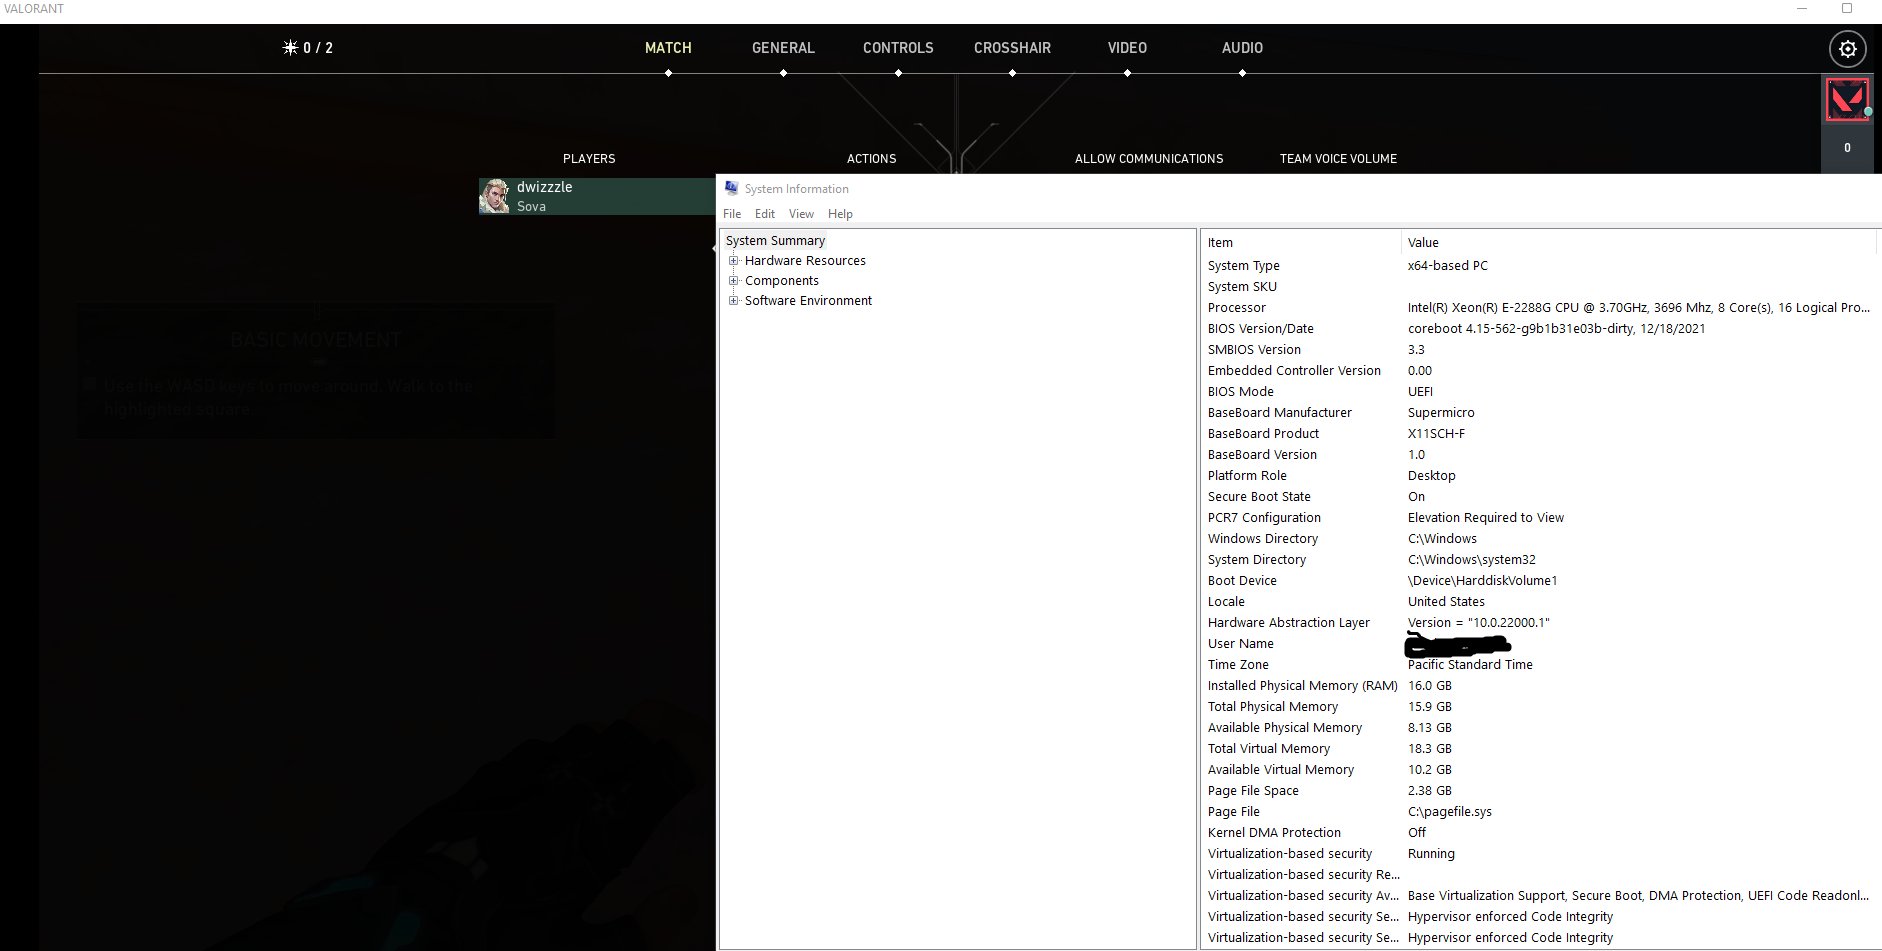
Task: Open the File menu in System Information
Action: [731, 213]
